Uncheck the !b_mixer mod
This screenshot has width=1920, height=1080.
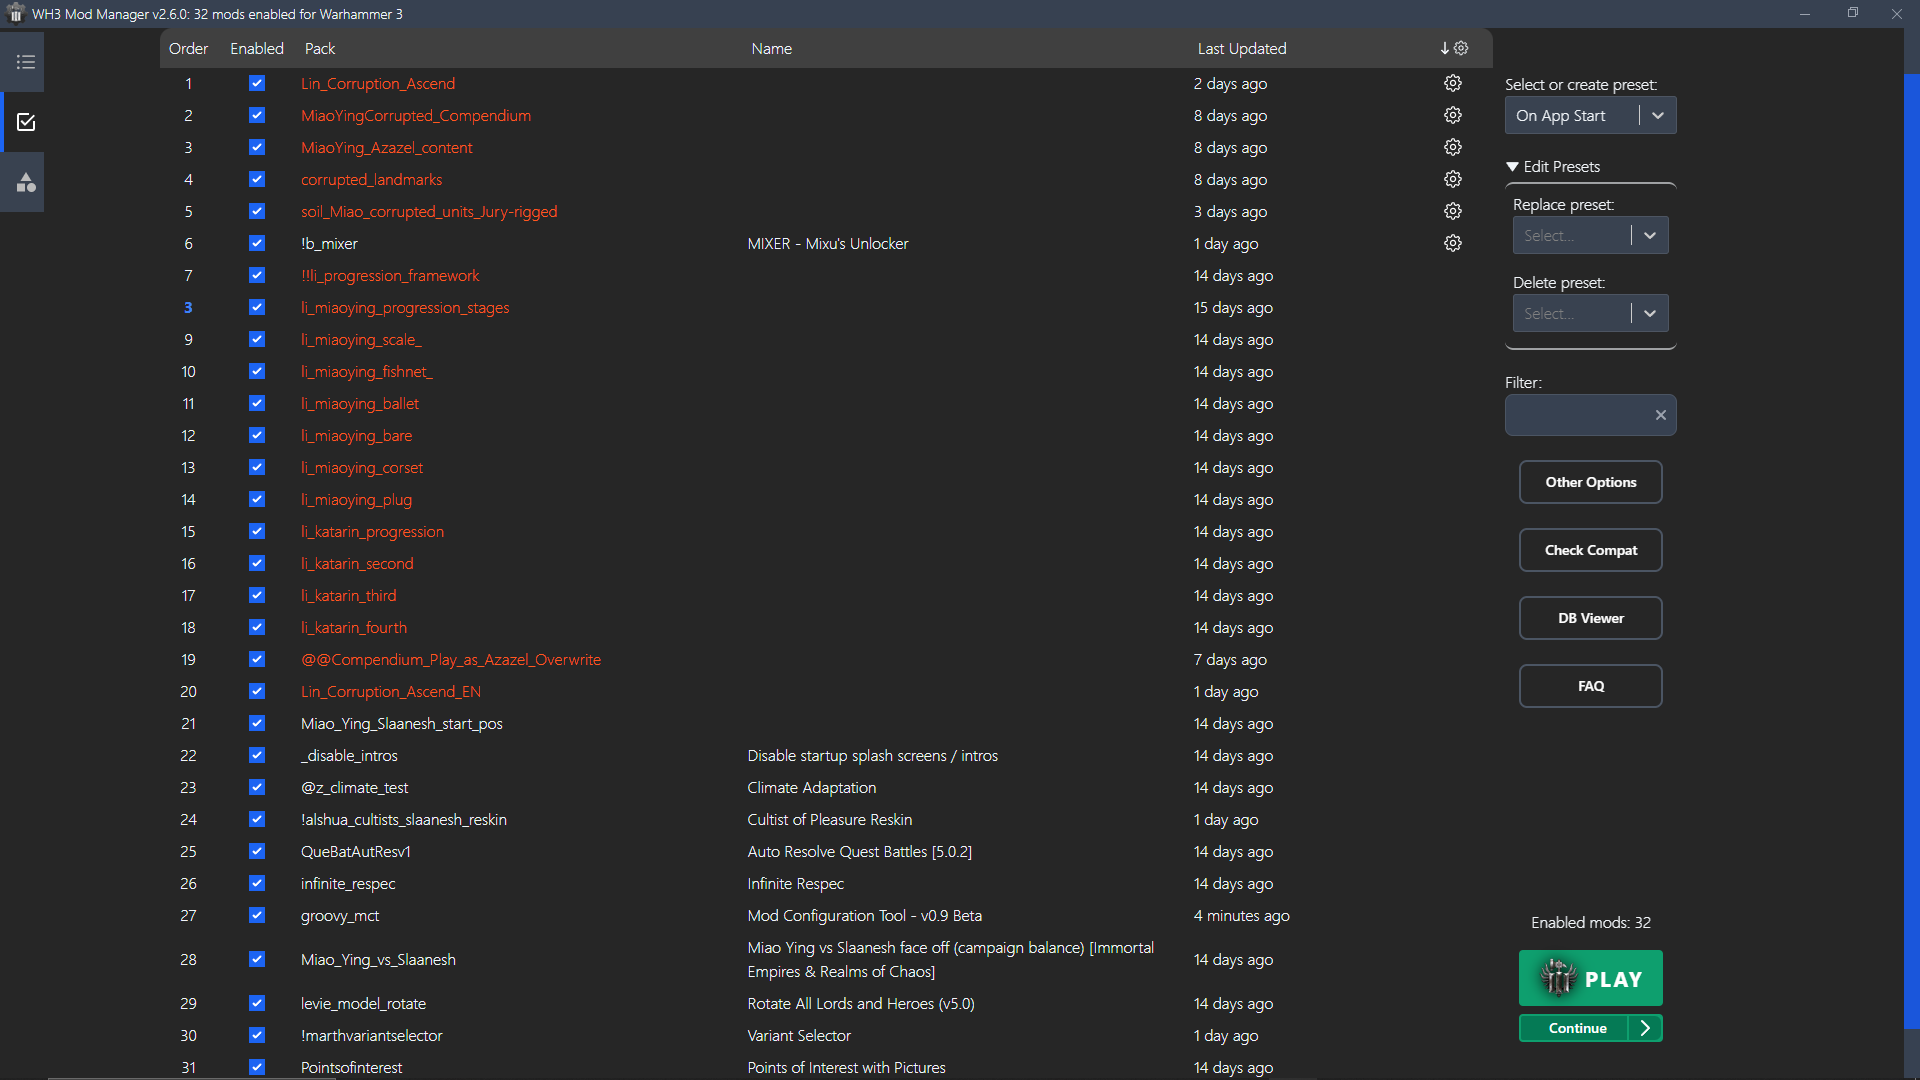257,243
